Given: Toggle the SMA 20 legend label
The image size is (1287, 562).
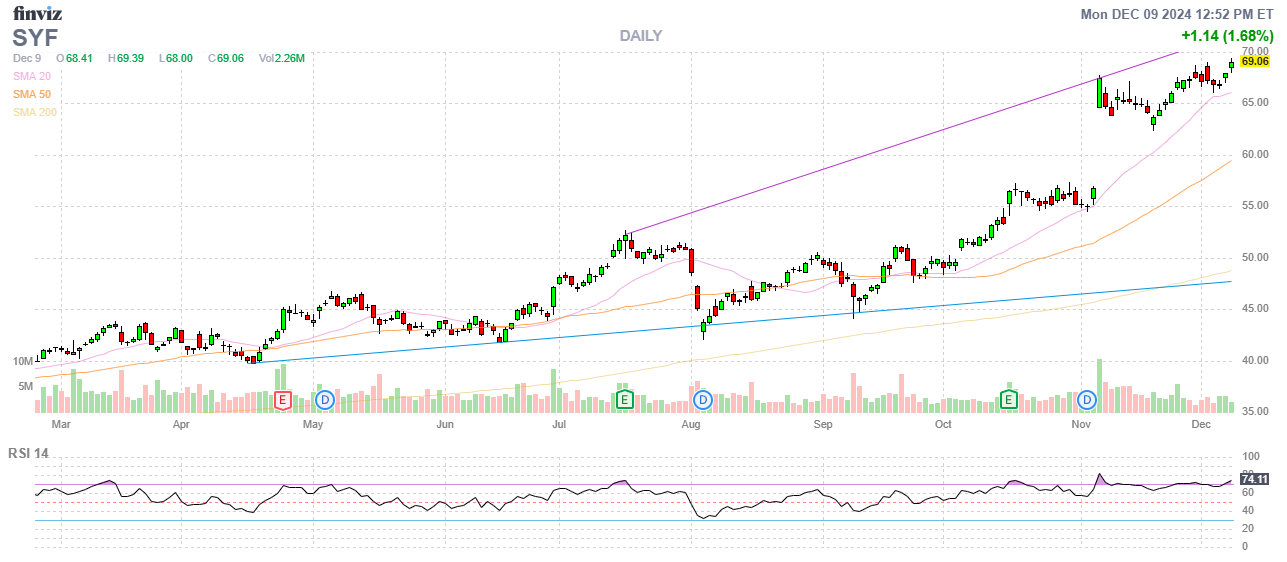Looking at the screenshot, I should pyautogui.click(x=31, y=76).
